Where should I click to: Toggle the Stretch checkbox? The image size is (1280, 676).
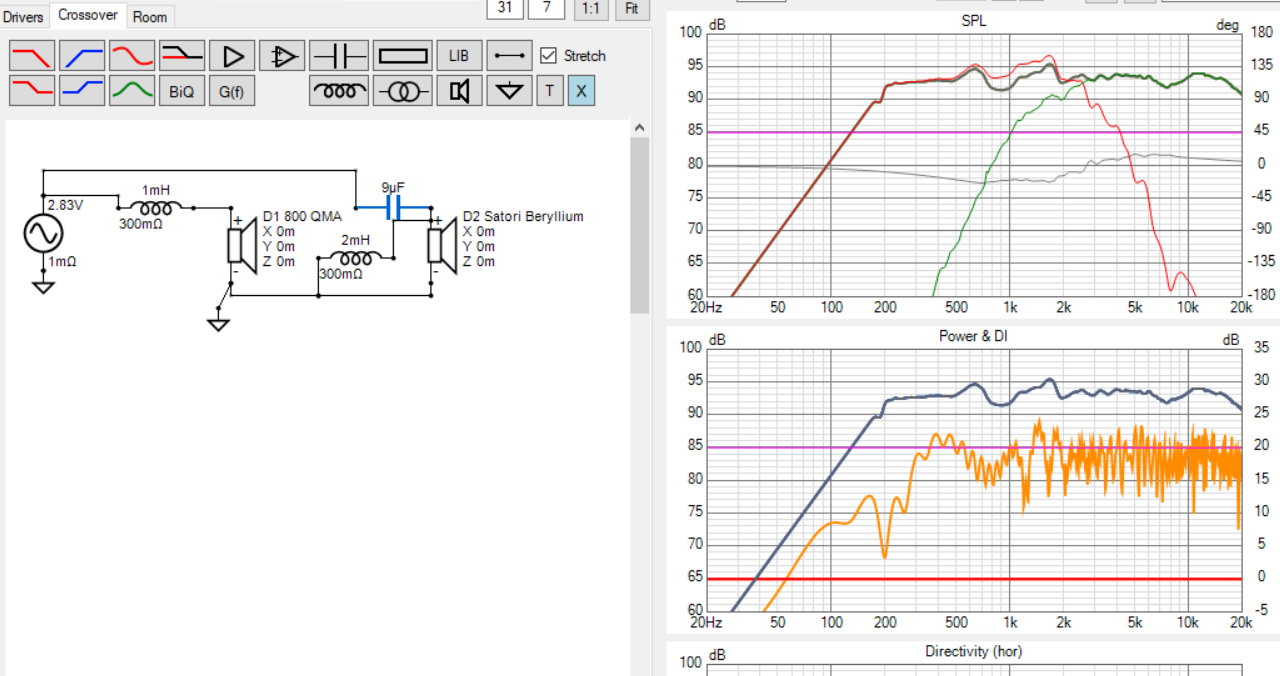(548, 55)
